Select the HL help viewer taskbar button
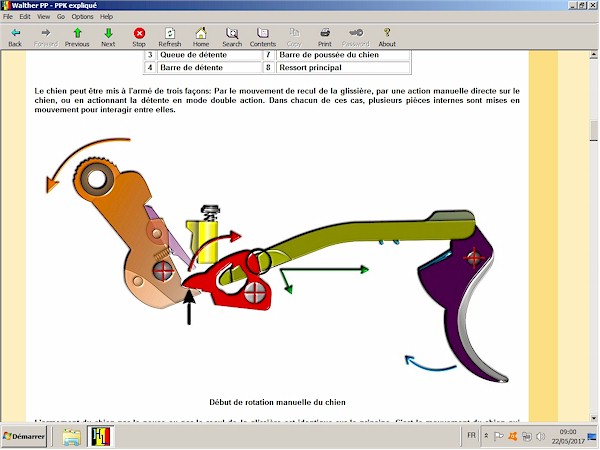The height and width of the screenshot is (450, 600). 101,437
